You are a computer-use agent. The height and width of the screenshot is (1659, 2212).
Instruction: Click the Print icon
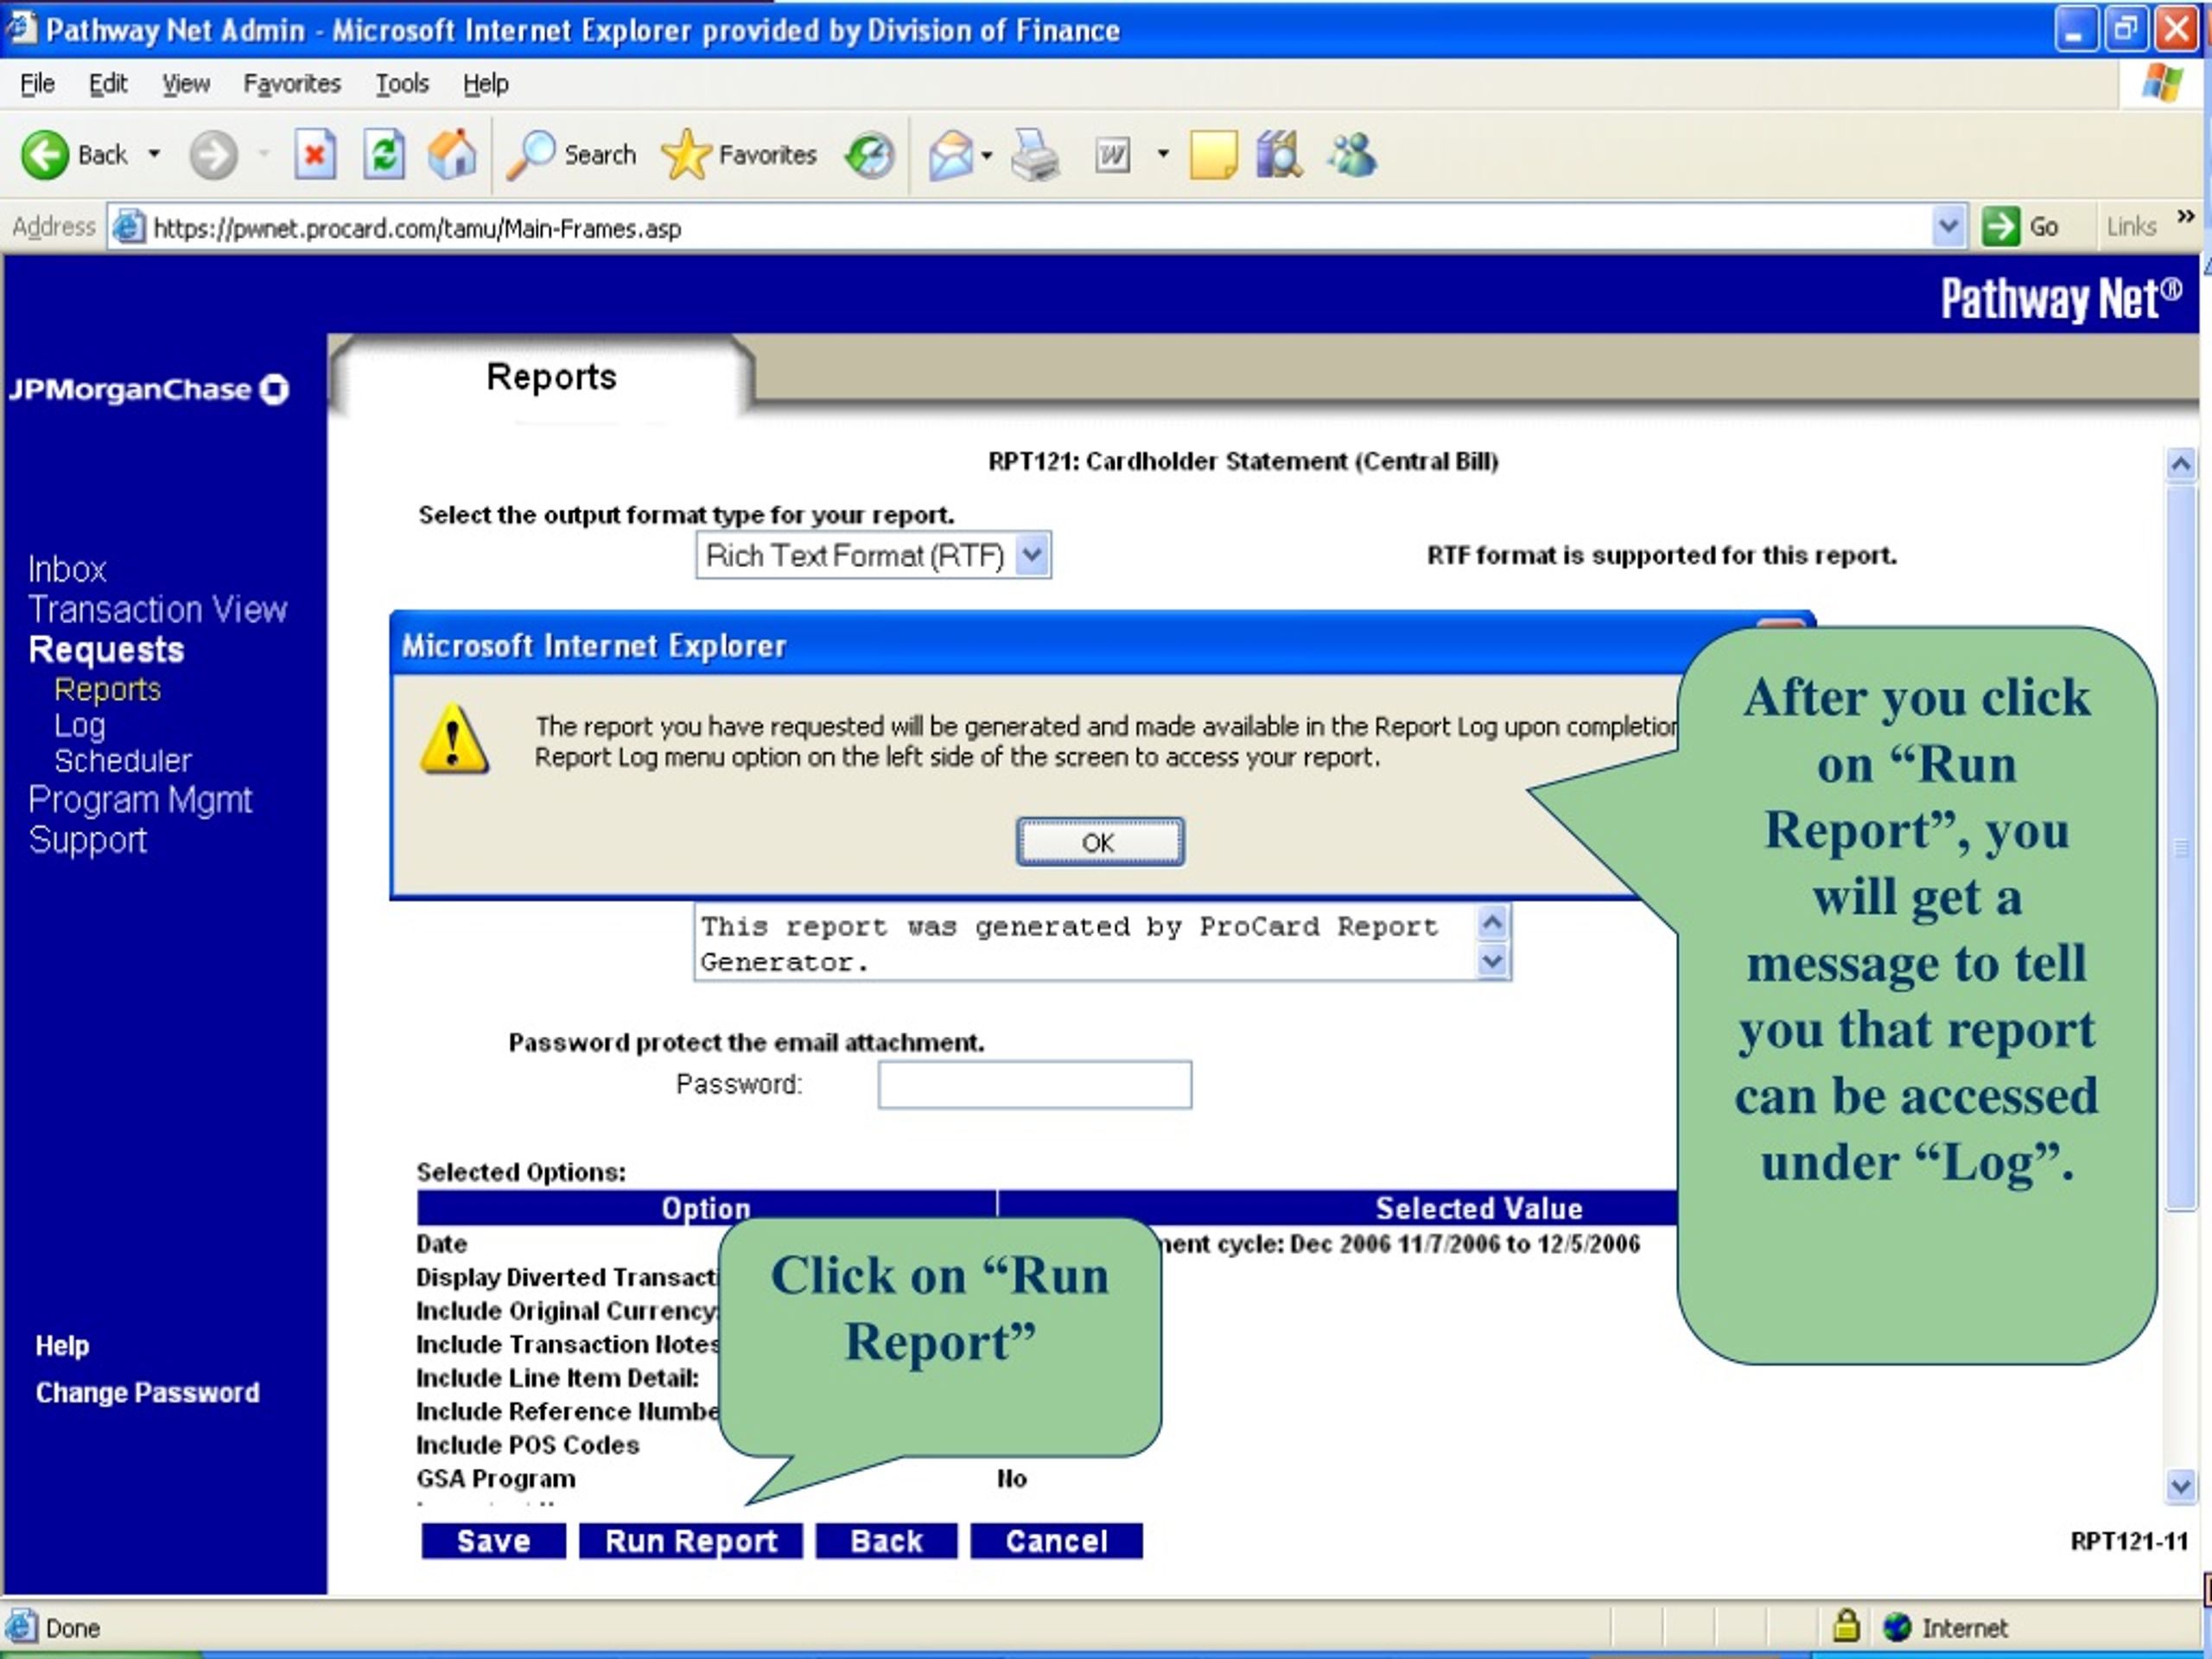1035,155
